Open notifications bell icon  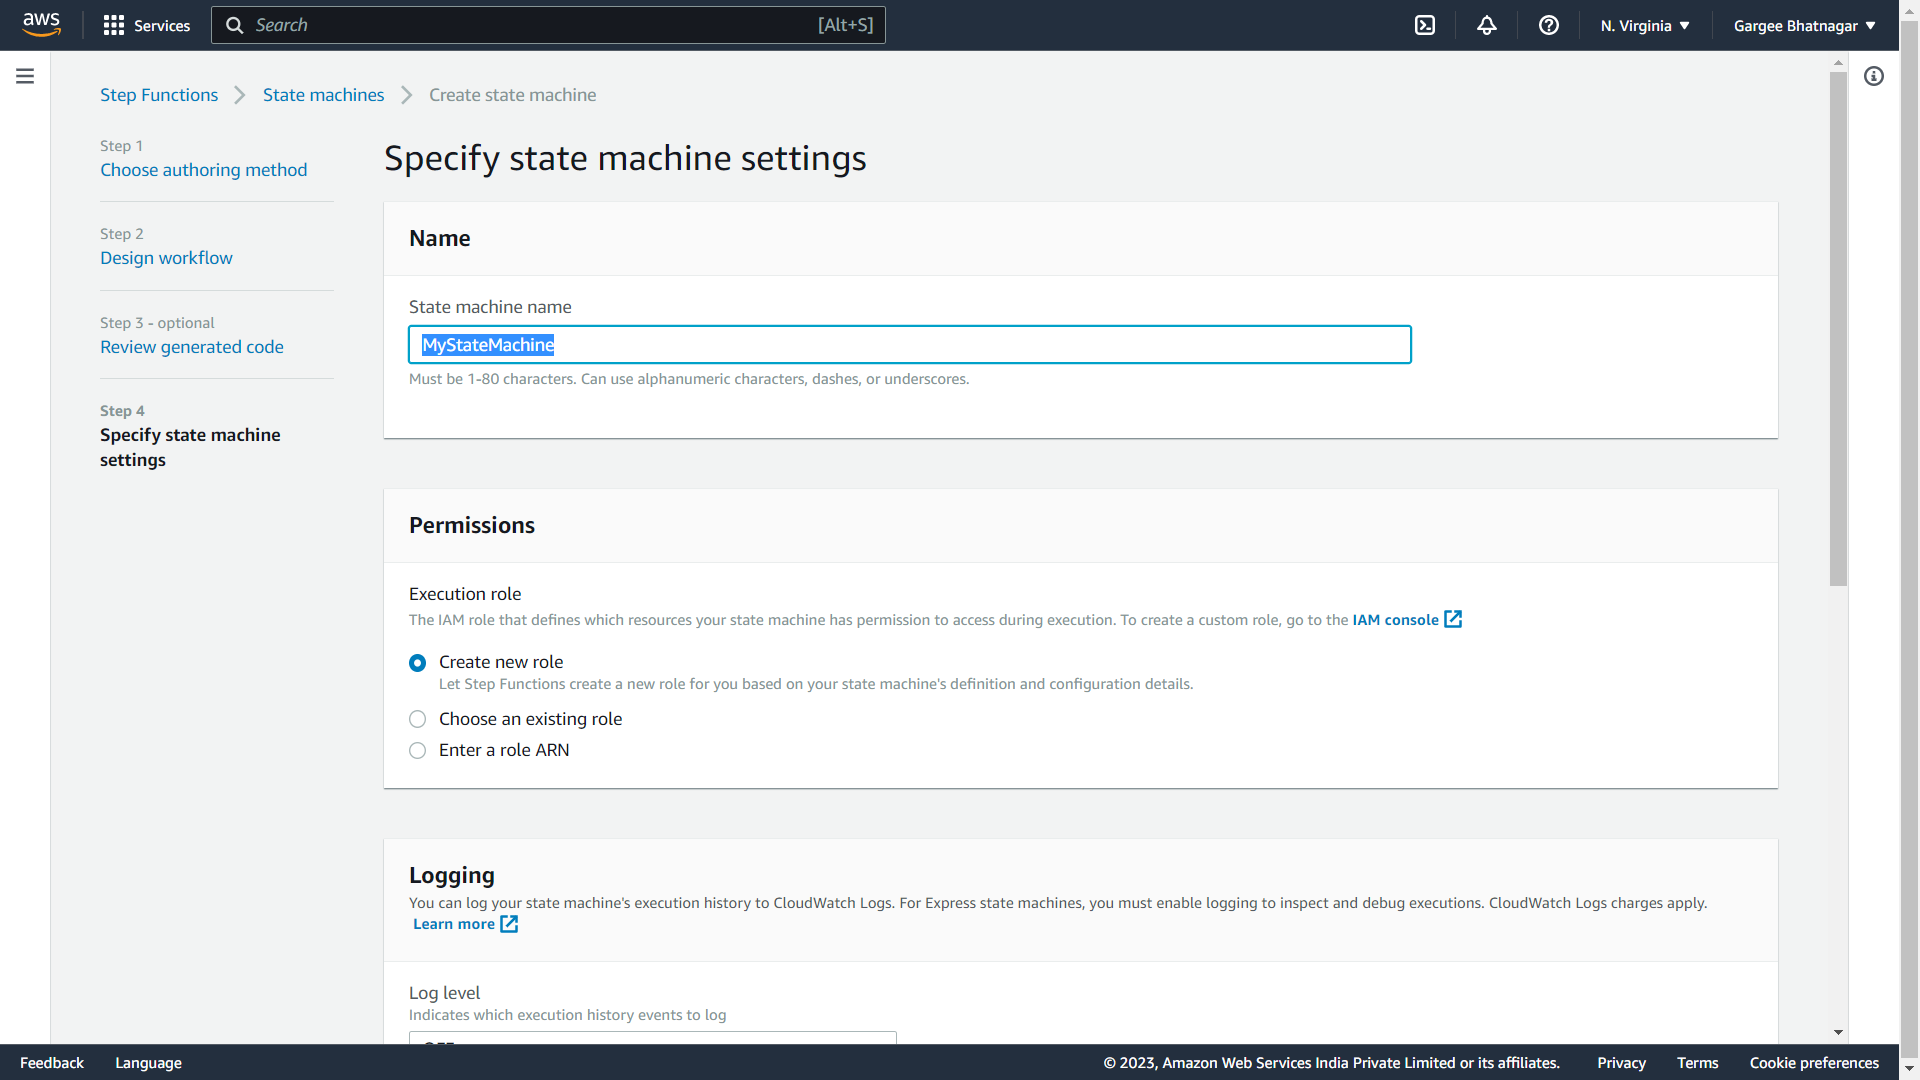point(1487,25)
